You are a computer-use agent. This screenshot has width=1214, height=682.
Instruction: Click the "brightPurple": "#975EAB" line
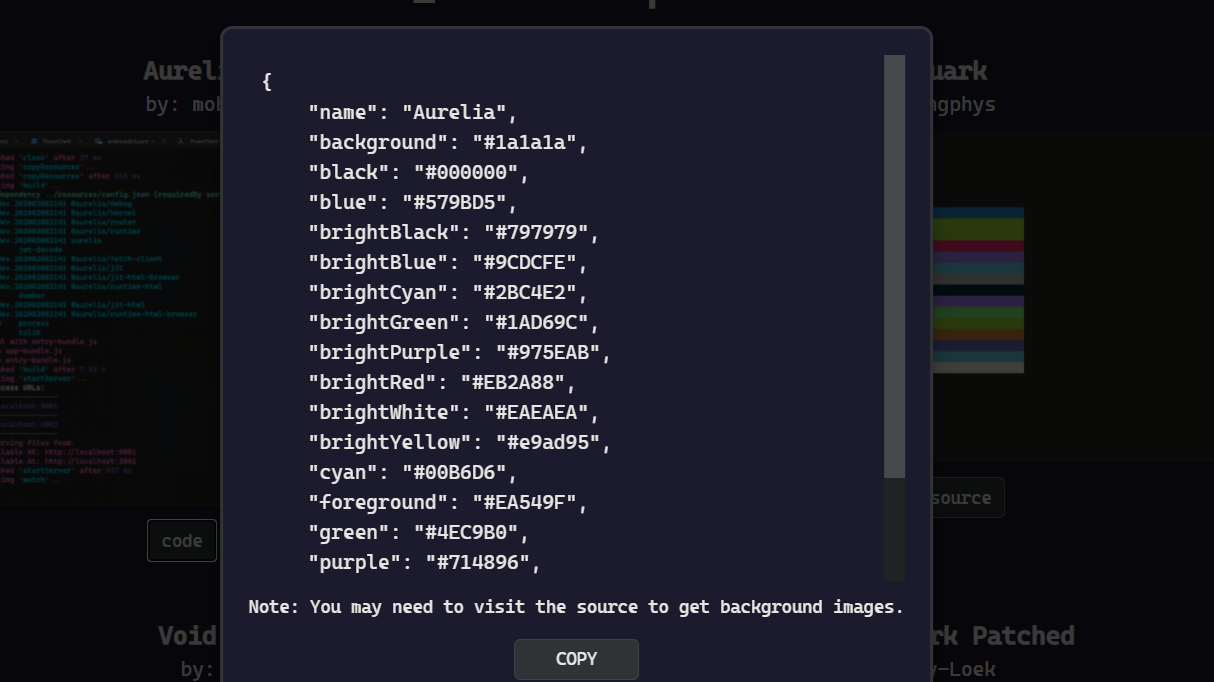460,352
